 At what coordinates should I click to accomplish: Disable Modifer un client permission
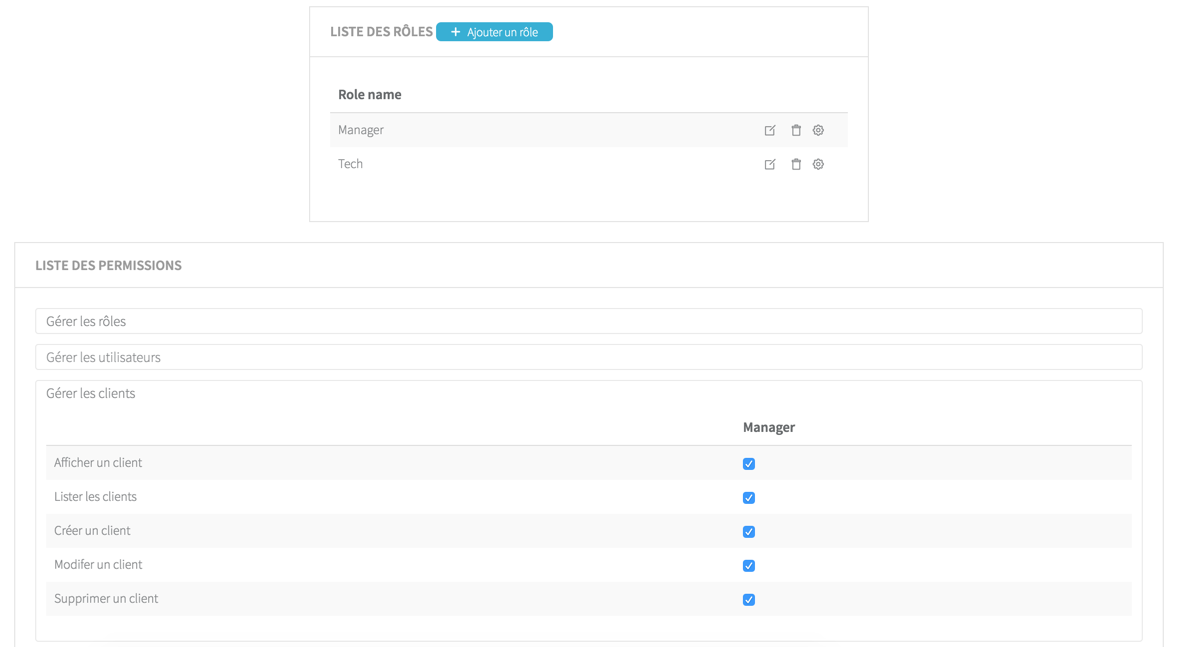[x=749, y=566]
